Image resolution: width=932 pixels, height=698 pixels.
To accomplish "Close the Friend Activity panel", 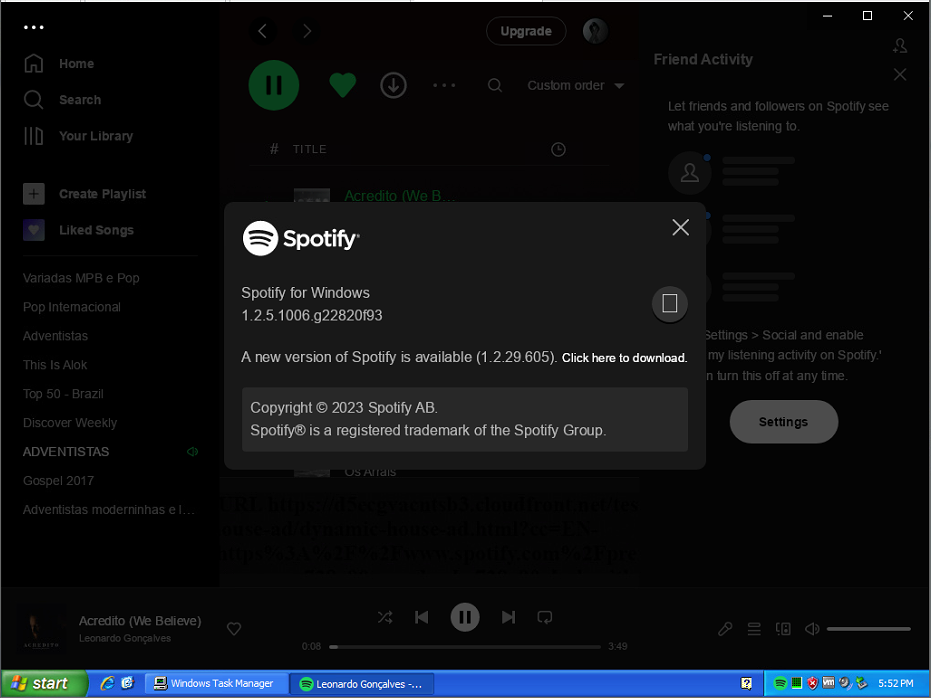I will (x=900, y=74).
